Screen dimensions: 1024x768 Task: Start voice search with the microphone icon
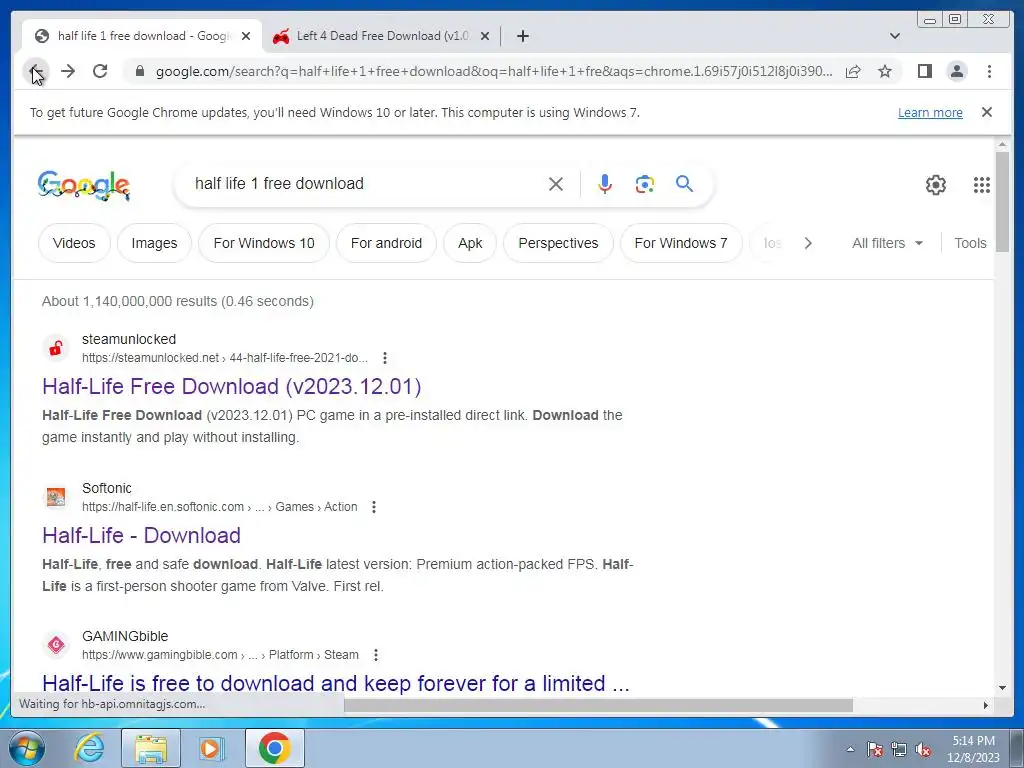pos(605,184)
